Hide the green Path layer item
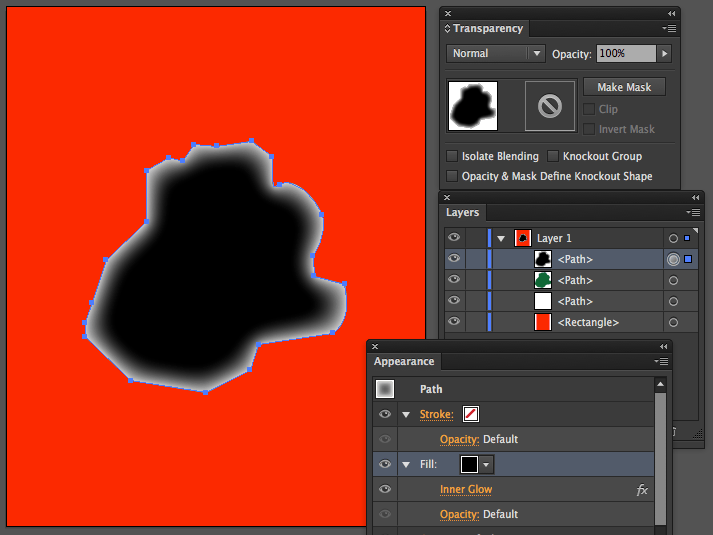This screenshot has height=535, width=713. pyautogui.click(x=454, y=279)
